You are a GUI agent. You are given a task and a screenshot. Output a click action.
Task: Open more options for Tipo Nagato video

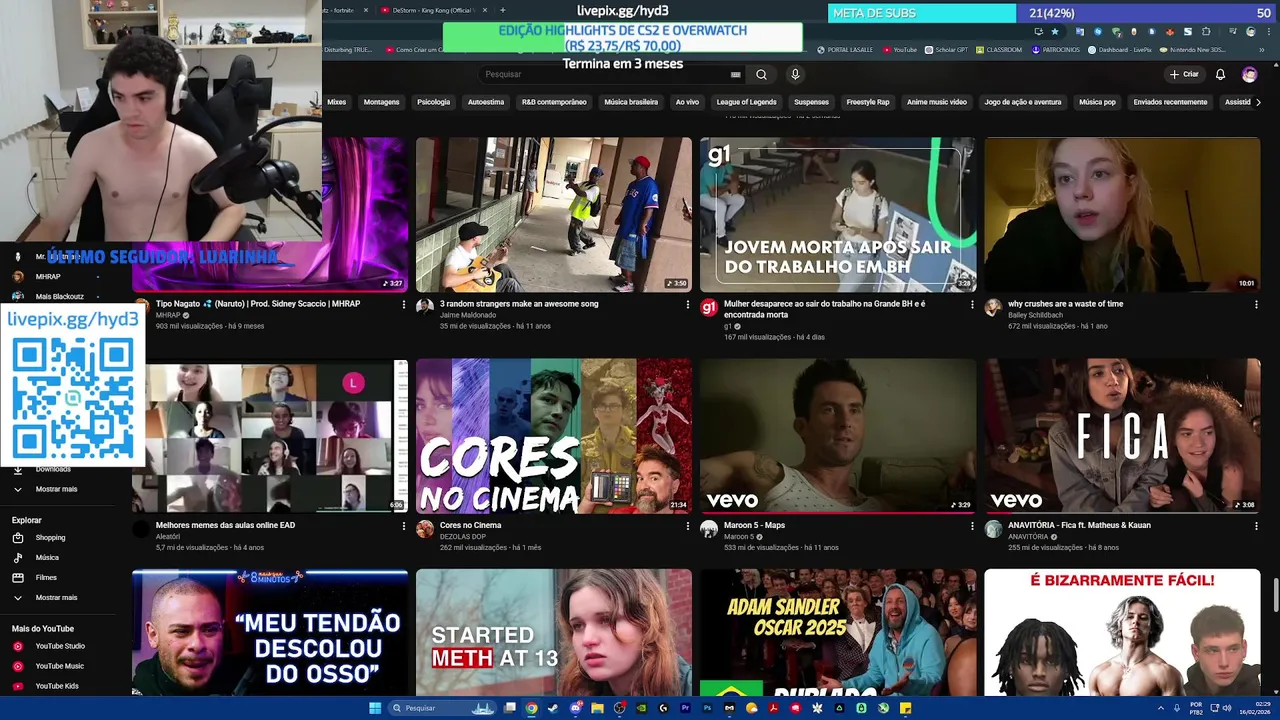(403, 305)
